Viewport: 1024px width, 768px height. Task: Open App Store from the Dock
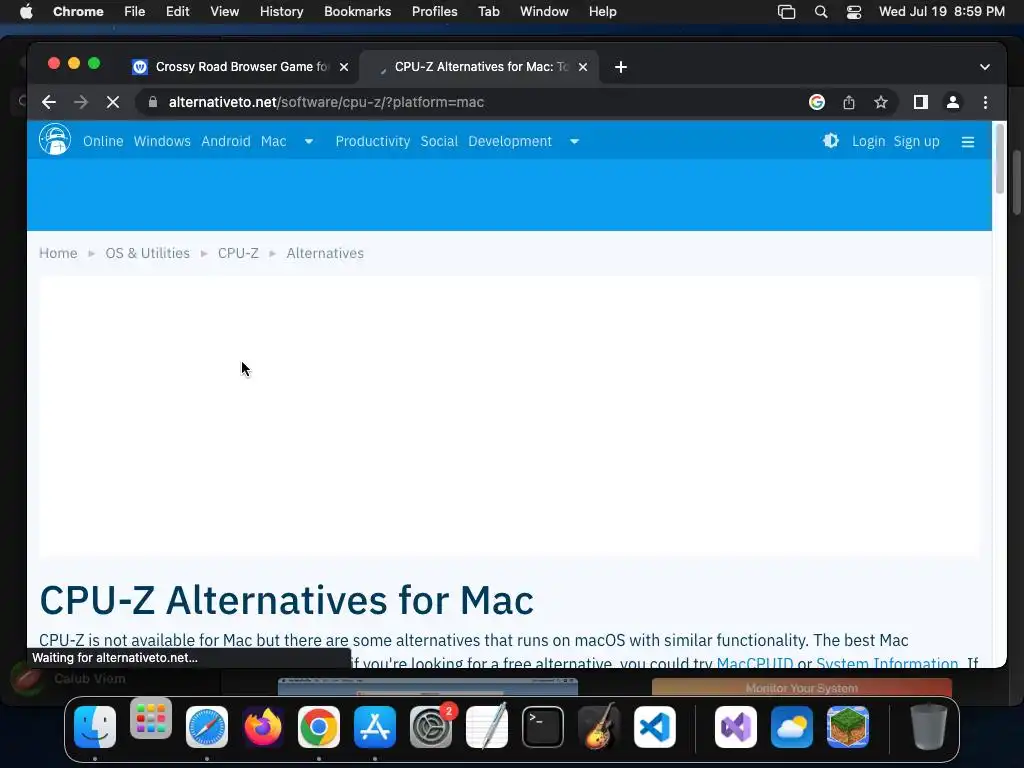[x=375, y=726]
